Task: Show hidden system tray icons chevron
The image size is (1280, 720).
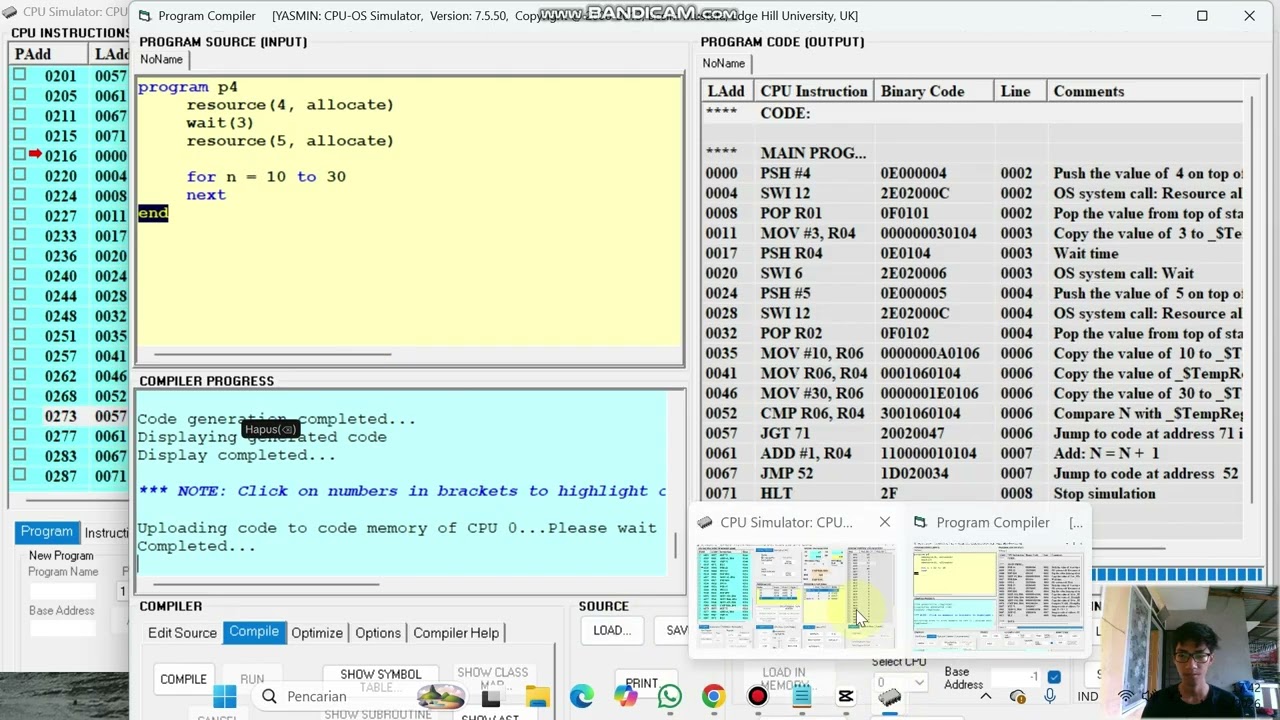Action: 985,696
